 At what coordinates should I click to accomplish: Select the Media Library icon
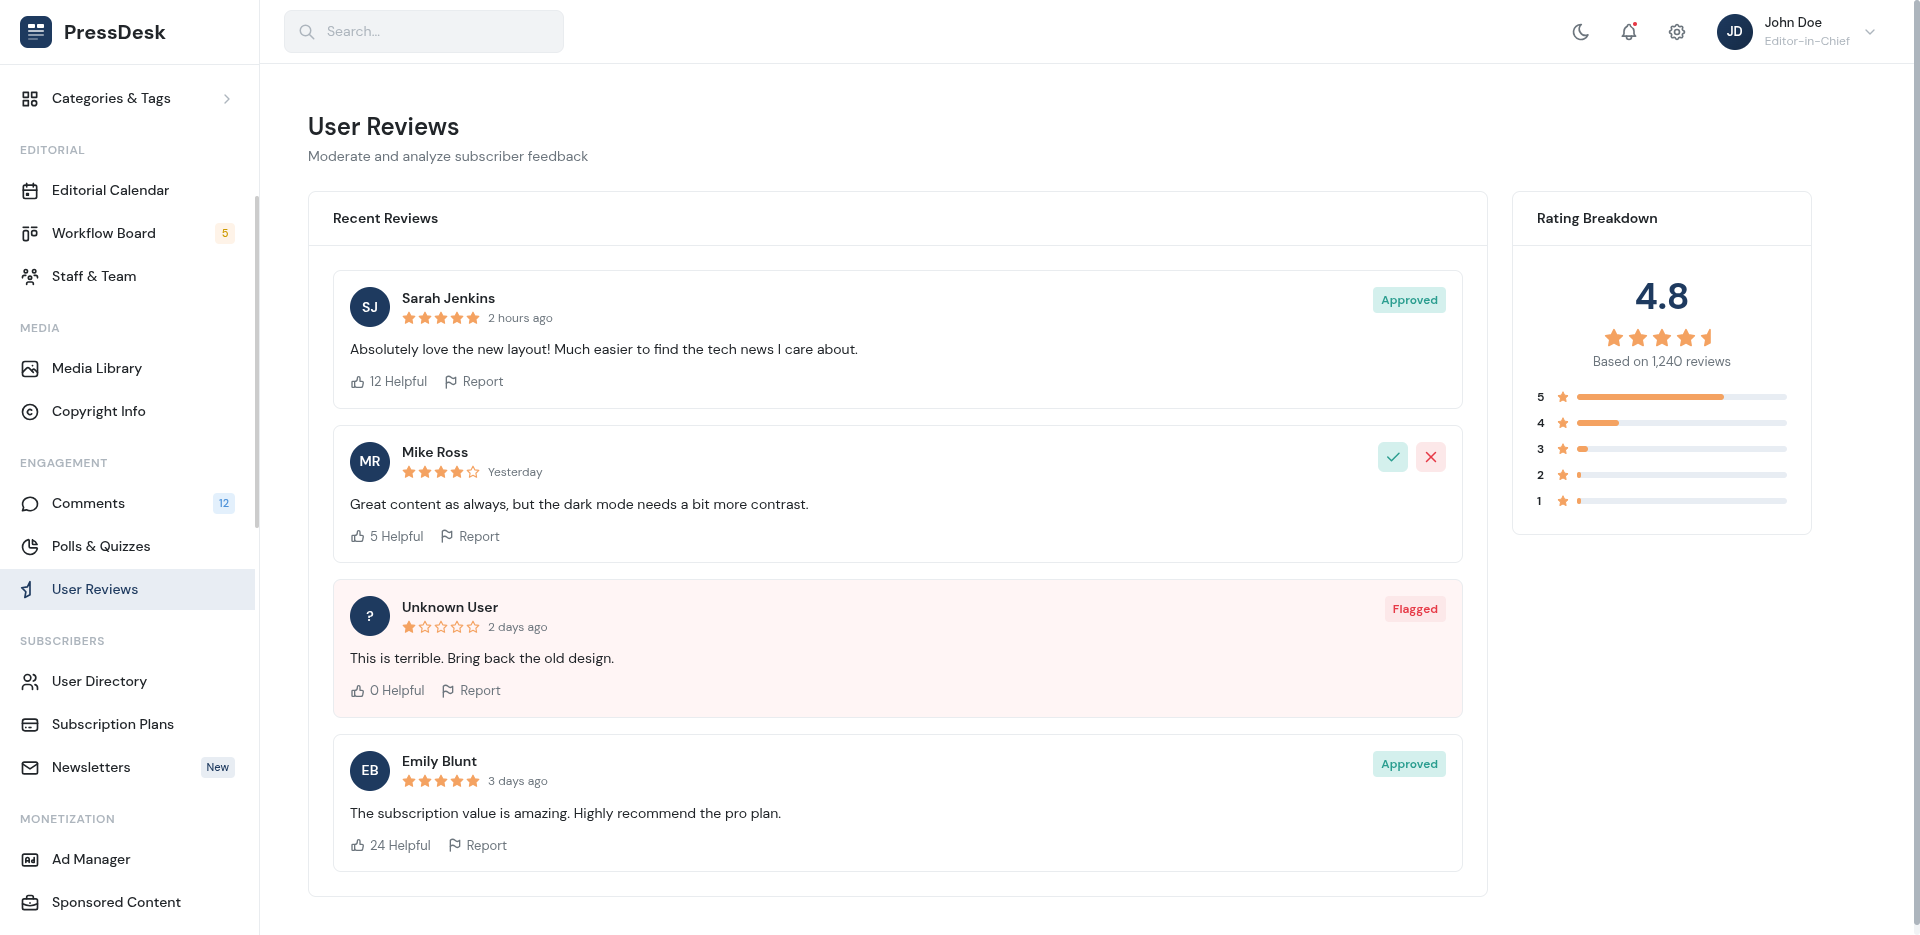[x=30, y=368]
